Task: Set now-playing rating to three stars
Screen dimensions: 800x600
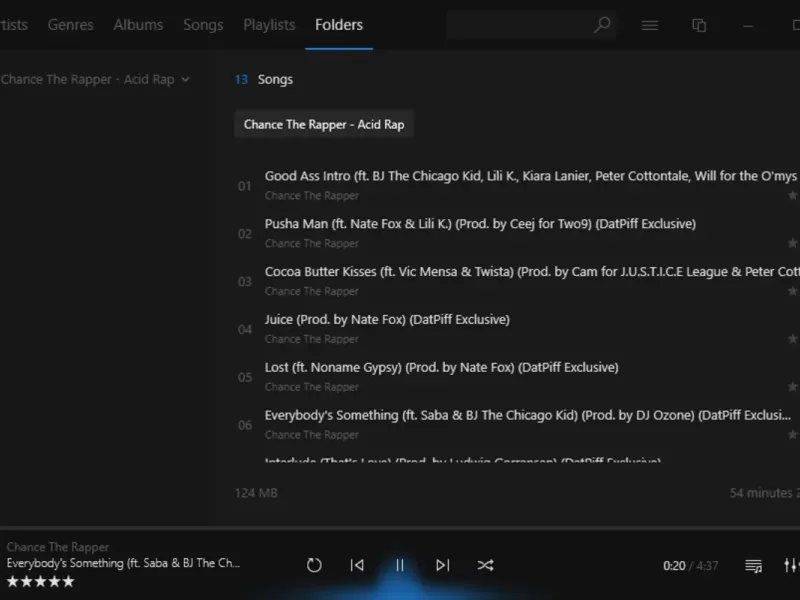Action: pyautogui.click(x=40, y=582)
